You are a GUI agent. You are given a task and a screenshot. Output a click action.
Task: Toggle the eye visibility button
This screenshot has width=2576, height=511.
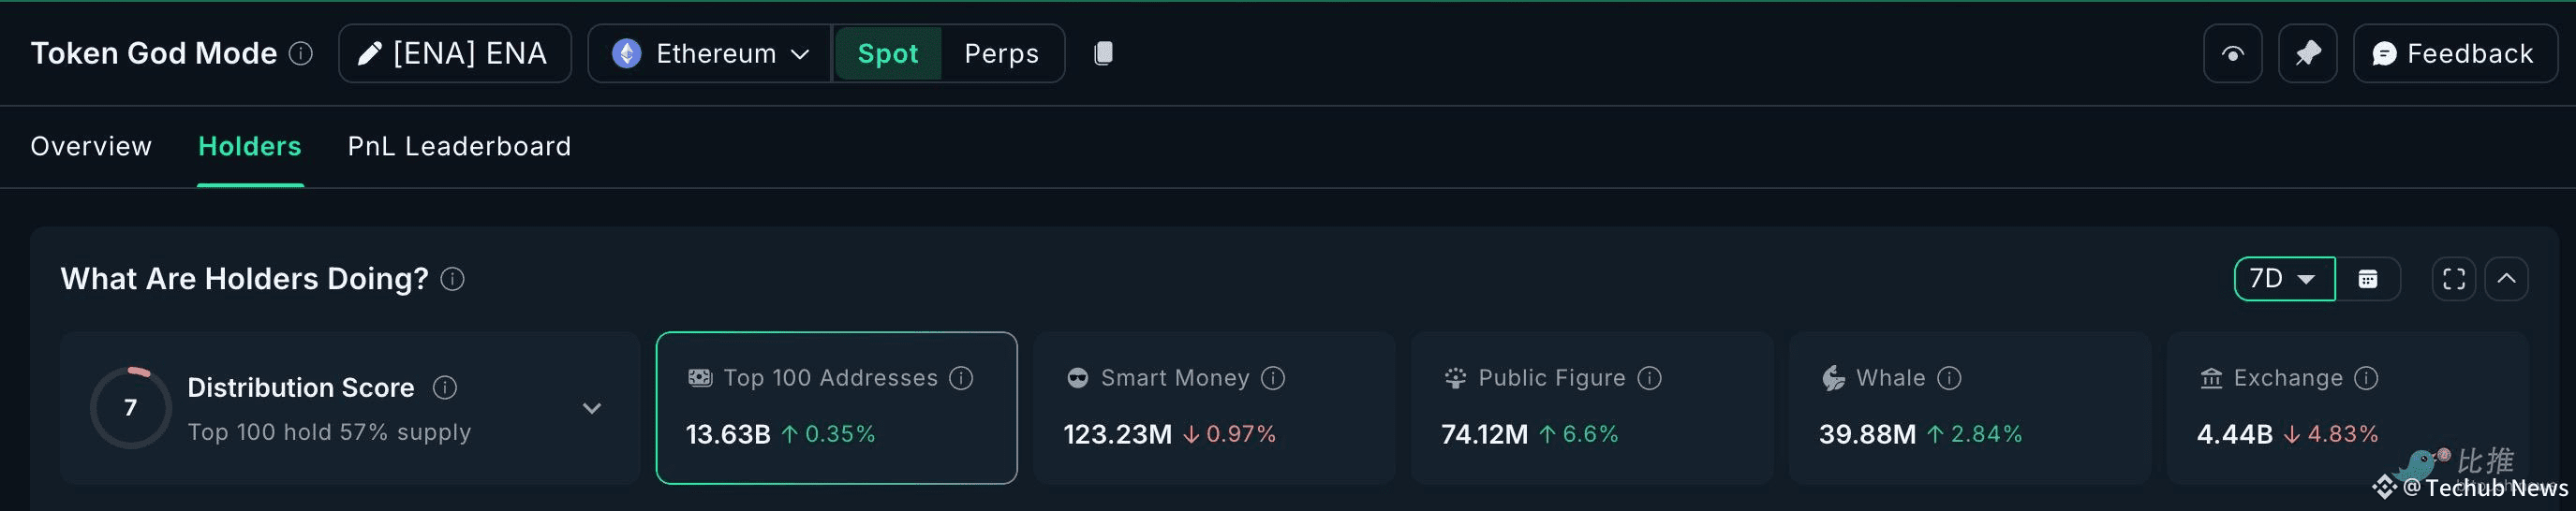tap(2232, 53)
